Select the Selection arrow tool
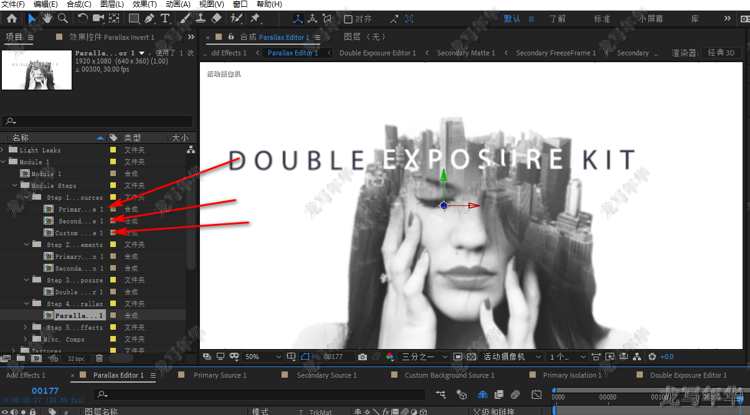This screenshot has width=750, height=415. (x=32, y=19)
